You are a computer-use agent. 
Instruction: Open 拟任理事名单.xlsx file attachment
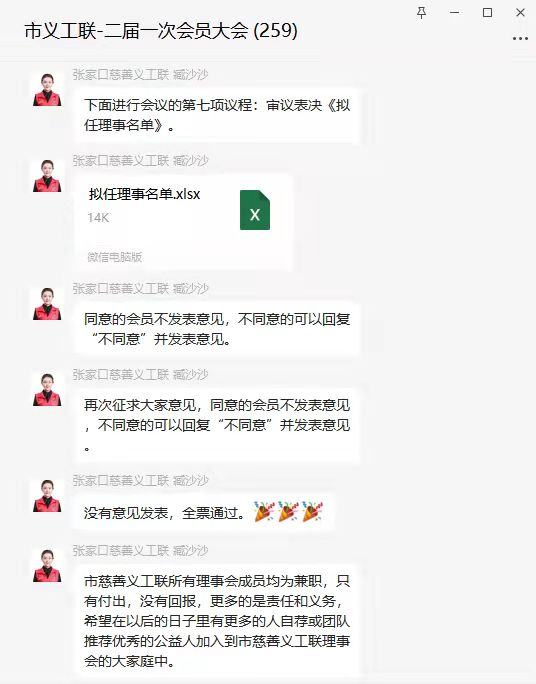pyautogui.click(x=183, y=223)
